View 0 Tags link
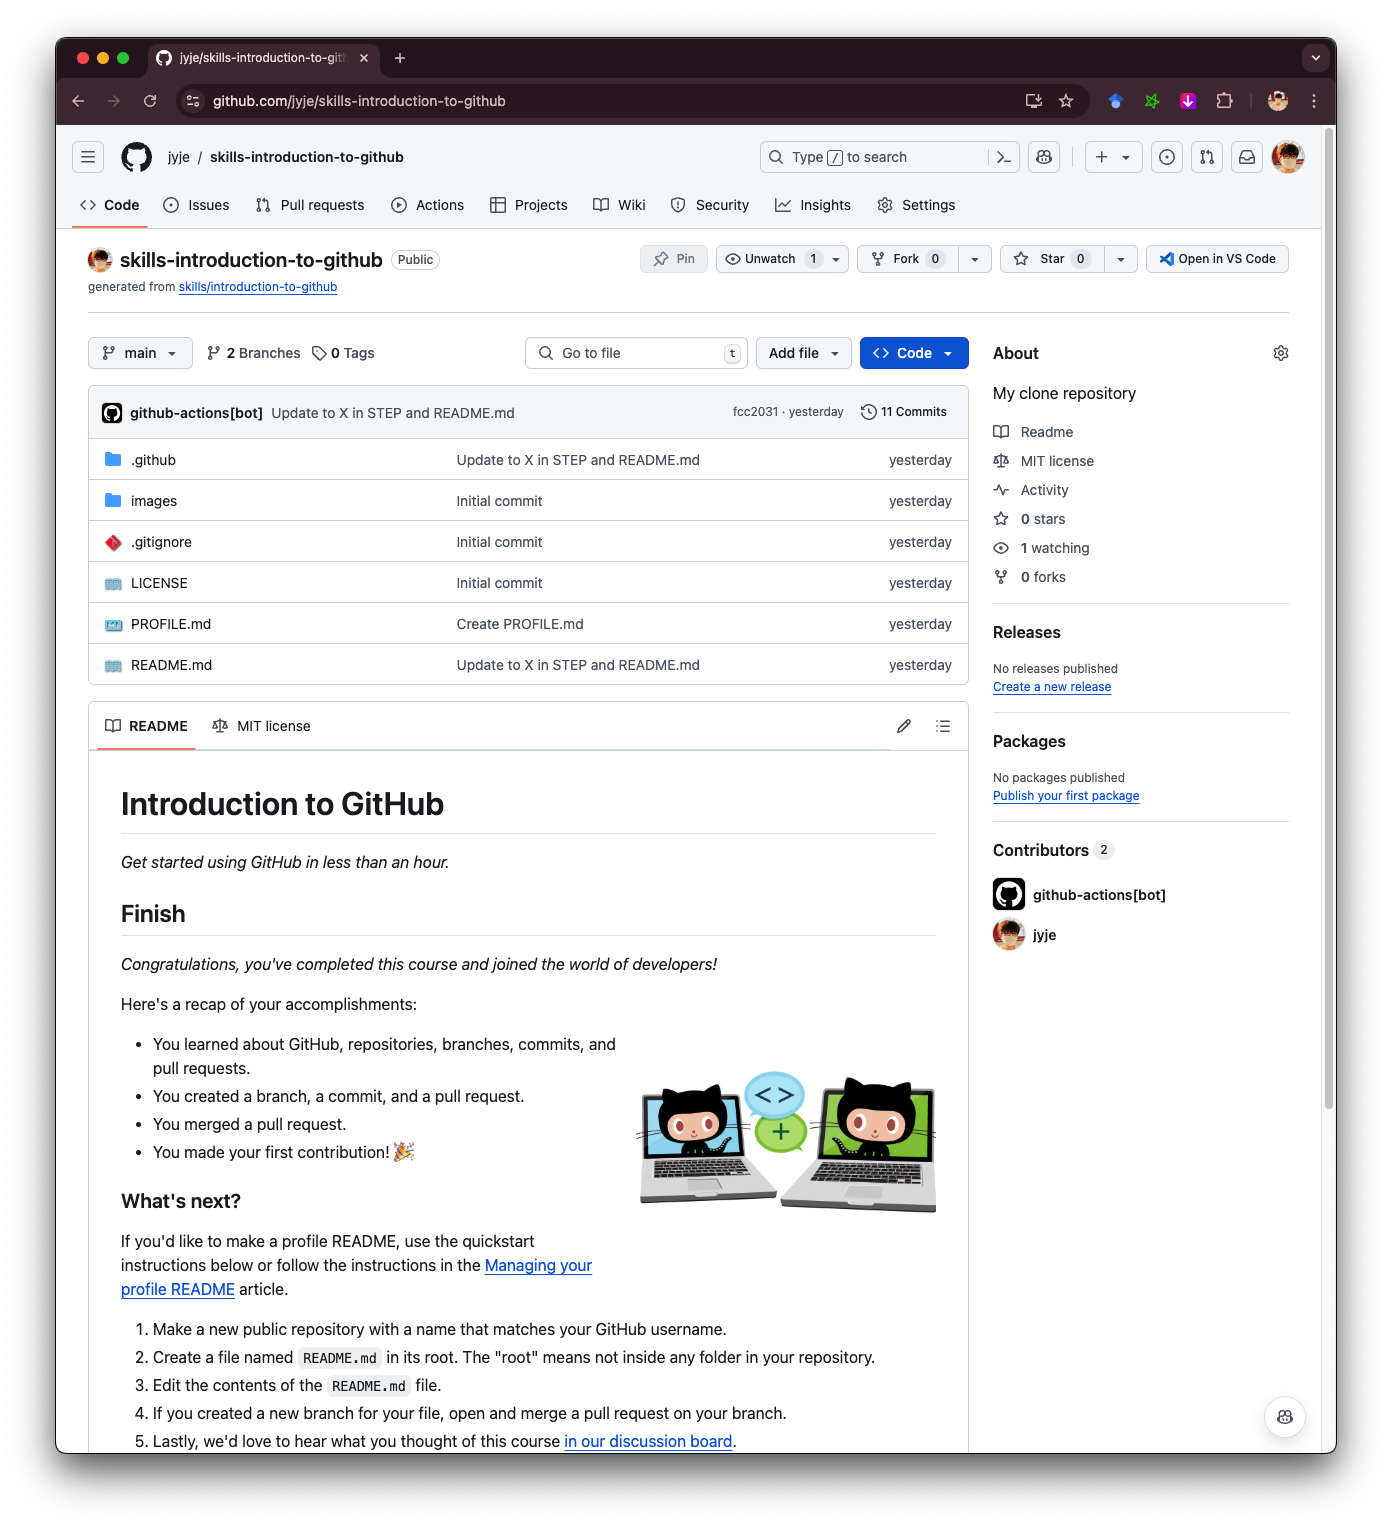1392x1527 pixels. (343, 353)
